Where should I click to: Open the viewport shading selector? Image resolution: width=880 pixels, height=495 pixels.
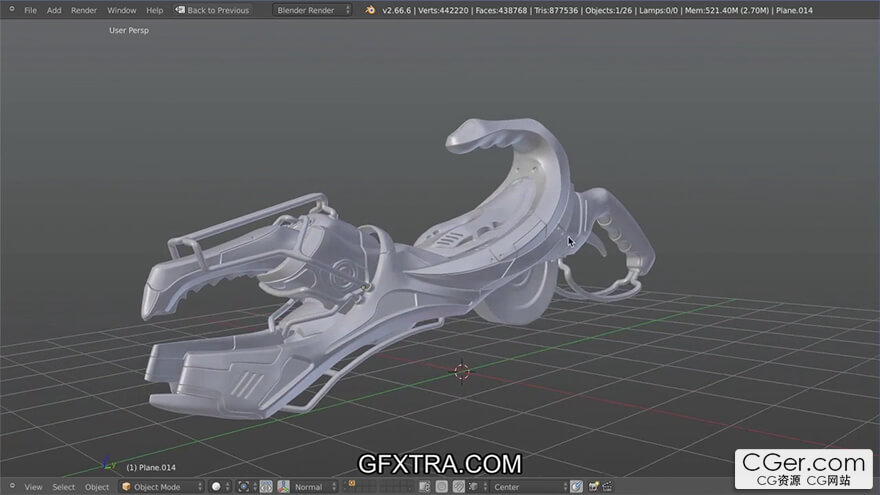pos(218,487)
